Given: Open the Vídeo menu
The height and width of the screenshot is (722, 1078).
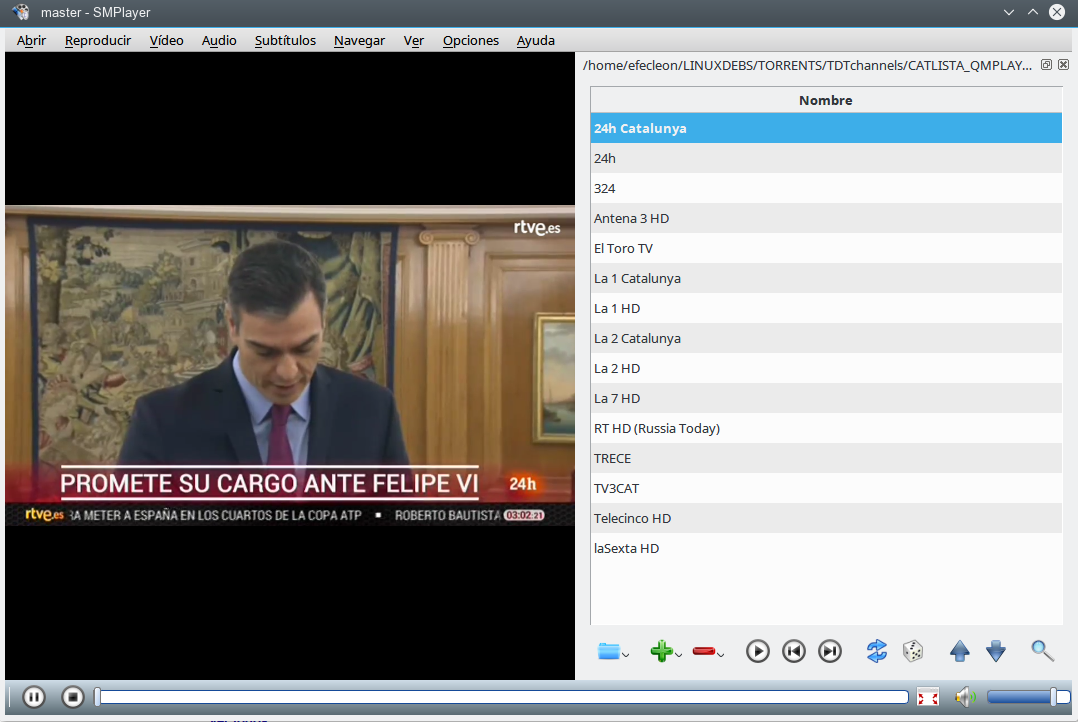Looking at the screenshot, I should [166, 41].
